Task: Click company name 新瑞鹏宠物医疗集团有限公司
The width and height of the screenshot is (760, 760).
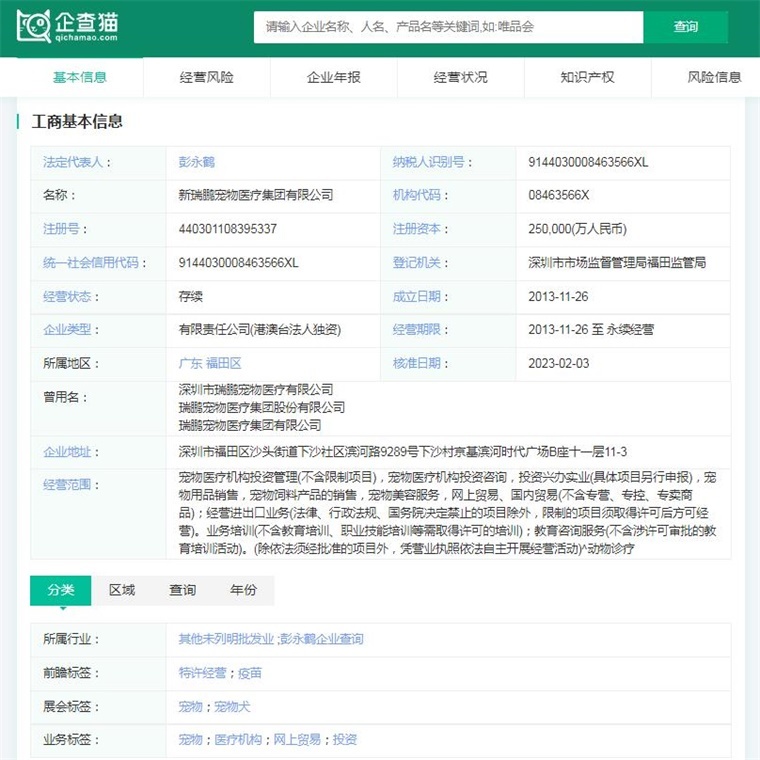Action: click(x=255, y=195)
